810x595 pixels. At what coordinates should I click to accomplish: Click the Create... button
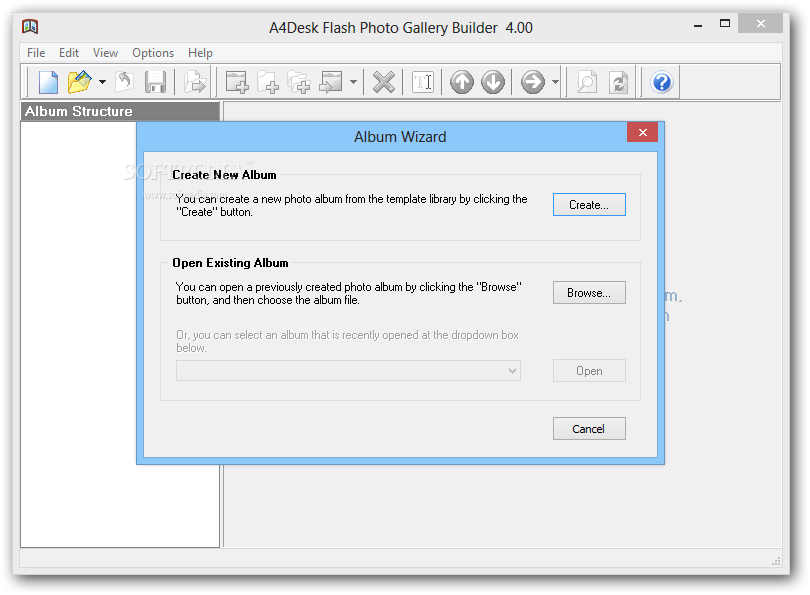pyautogui.click(x=589, y=205)
